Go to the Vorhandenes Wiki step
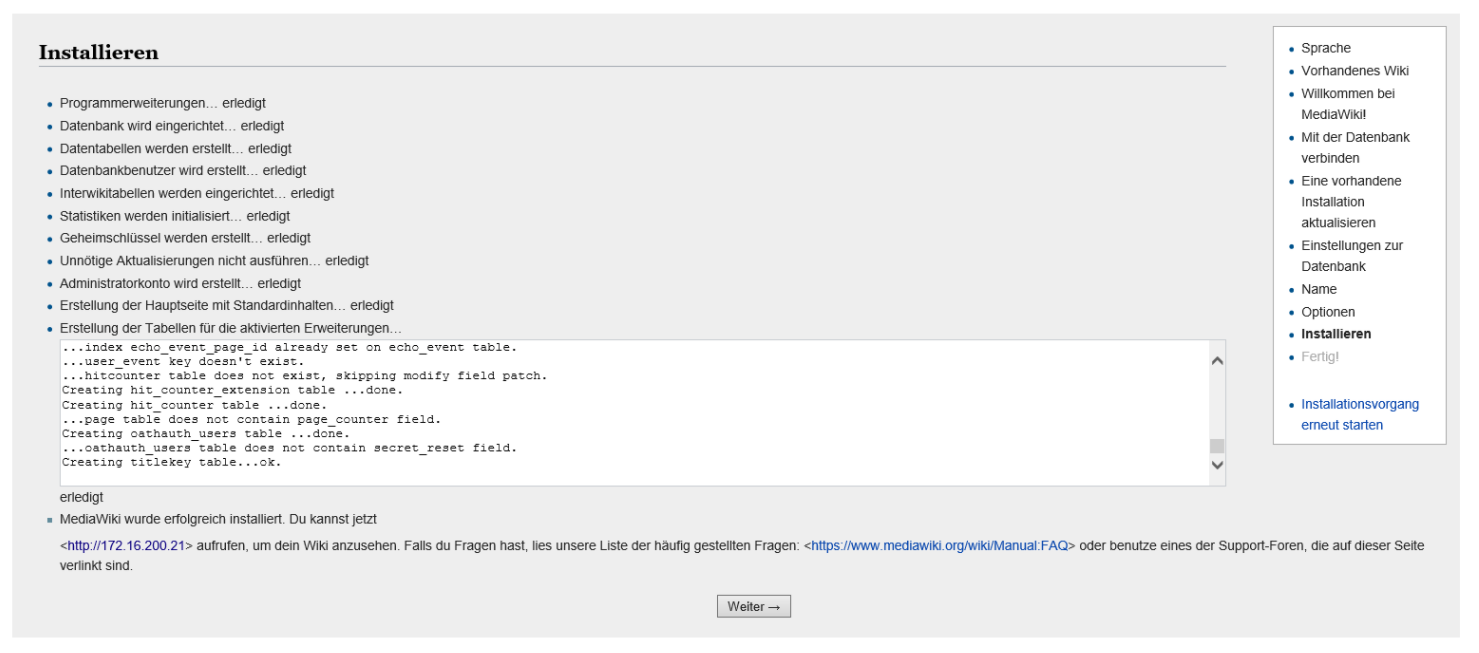Image resolution: width=1479 pixels, height=653 pixels. click(1355, 71)
